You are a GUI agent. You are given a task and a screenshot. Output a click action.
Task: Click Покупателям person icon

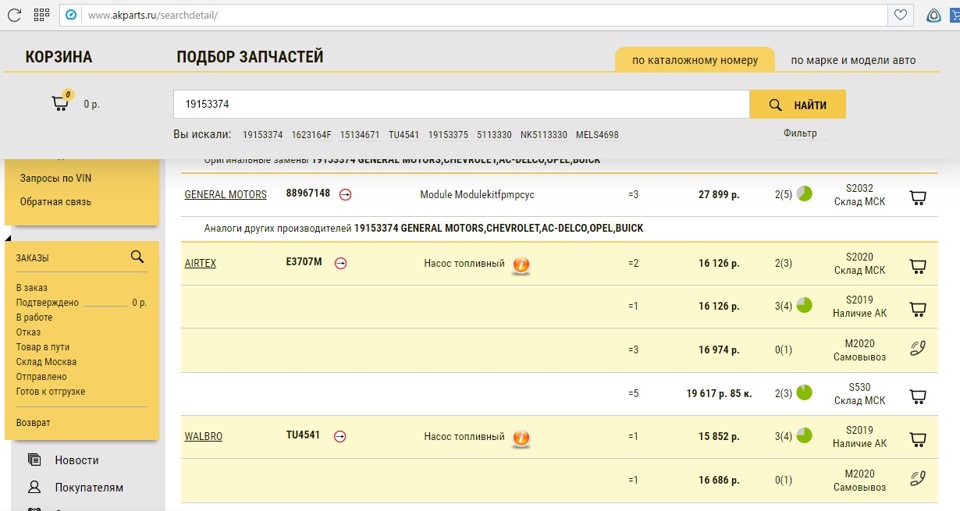coord(35,487)
